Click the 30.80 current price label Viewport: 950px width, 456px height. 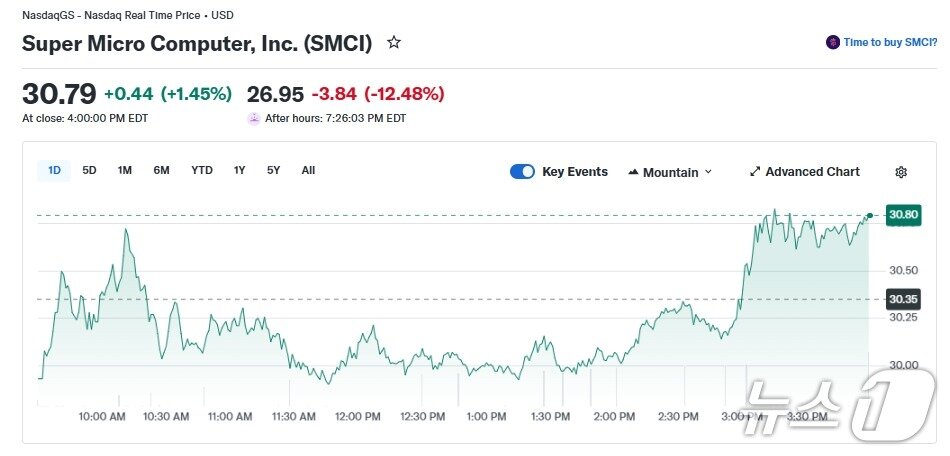(903, 214)
